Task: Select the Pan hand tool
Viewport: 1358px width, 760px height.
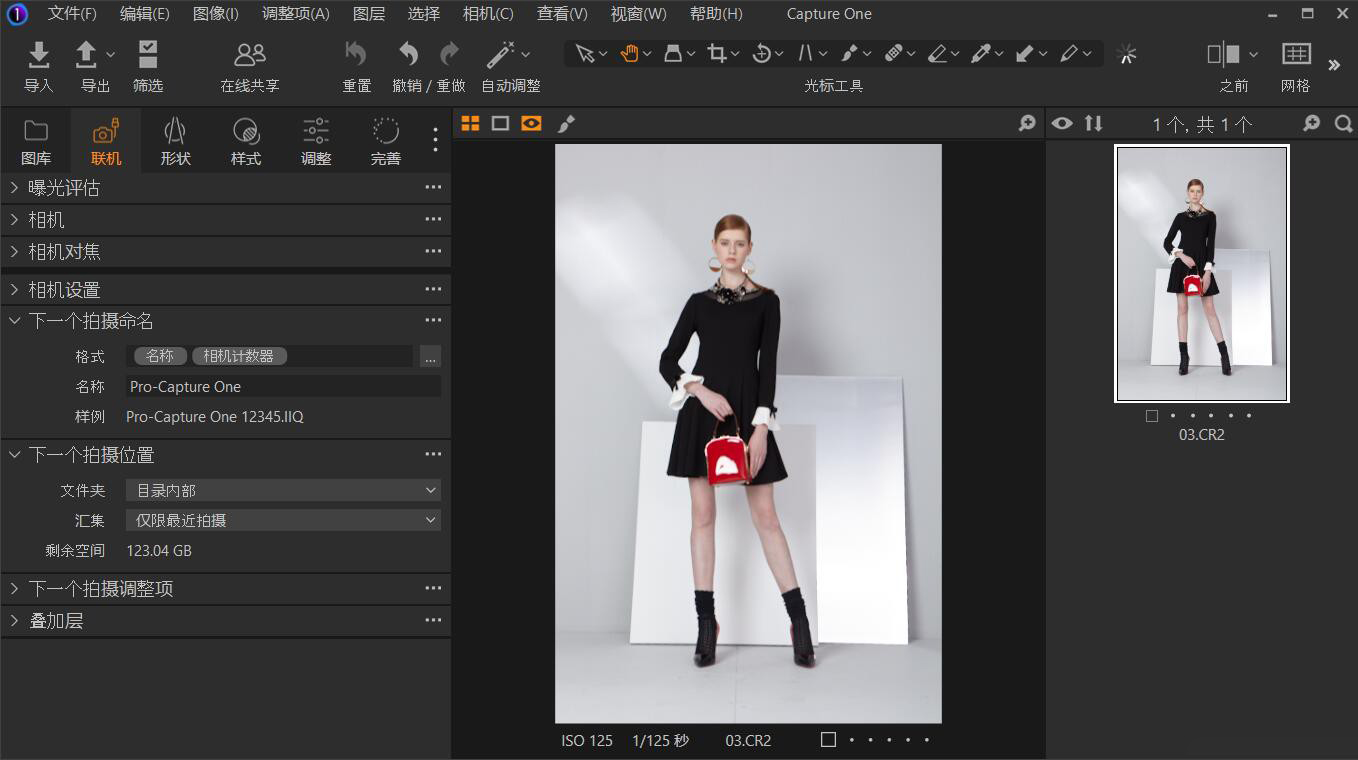Action: point(631,52)
